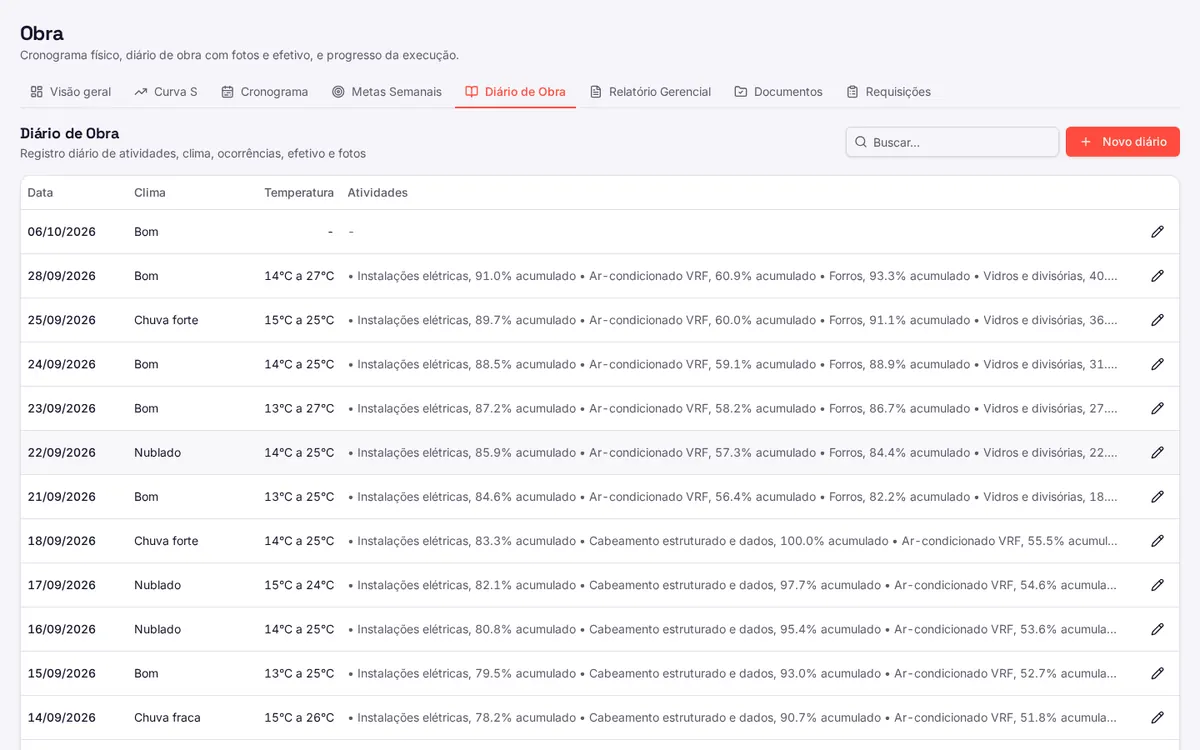Click the Data column header

tap(40, 192)
